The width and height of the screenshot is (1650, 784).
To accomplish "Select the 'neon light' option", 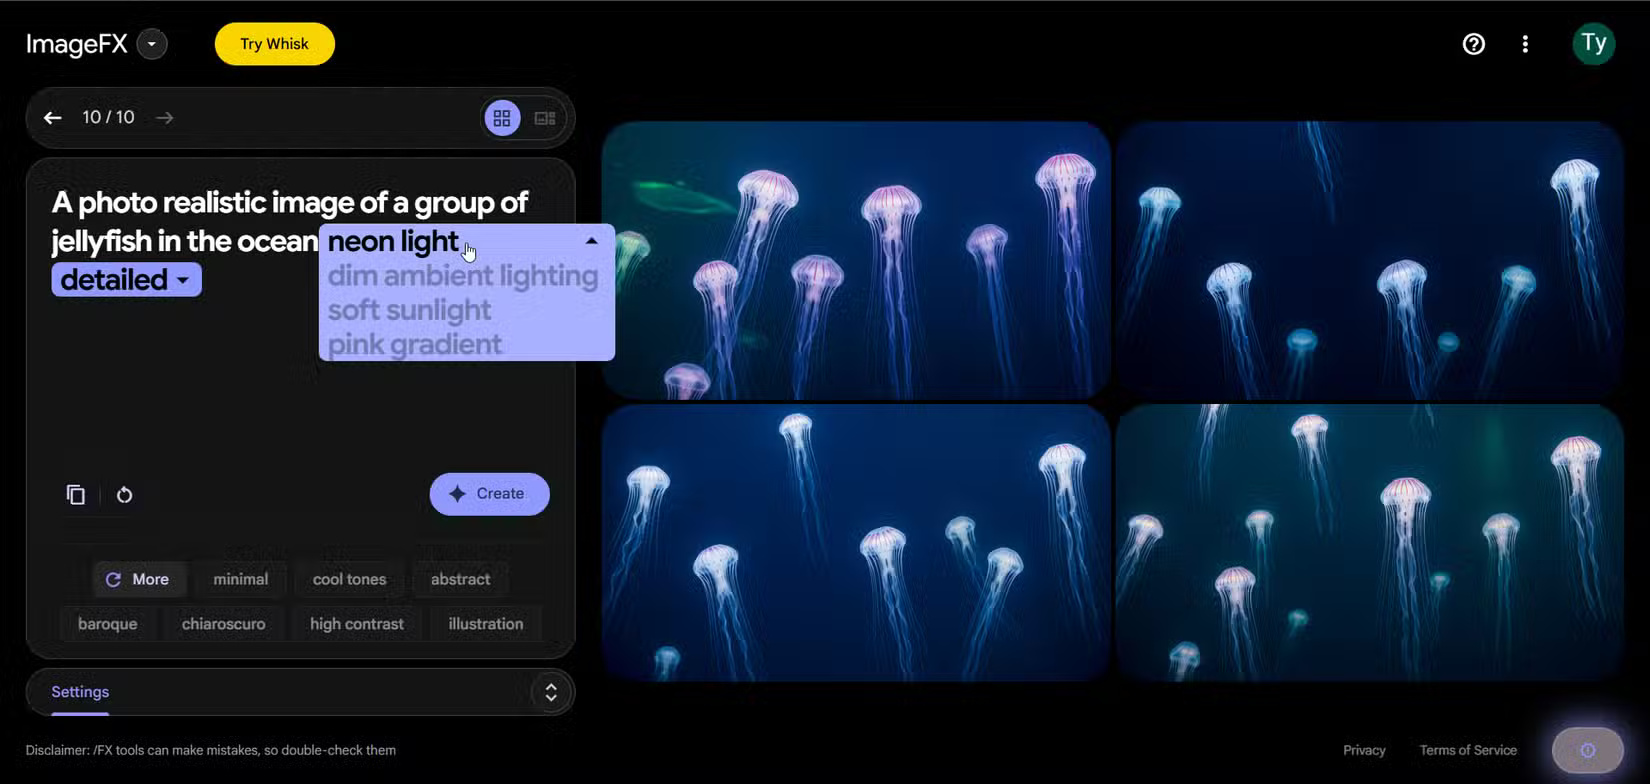I will pyautogui.click(x=393, y=241).
